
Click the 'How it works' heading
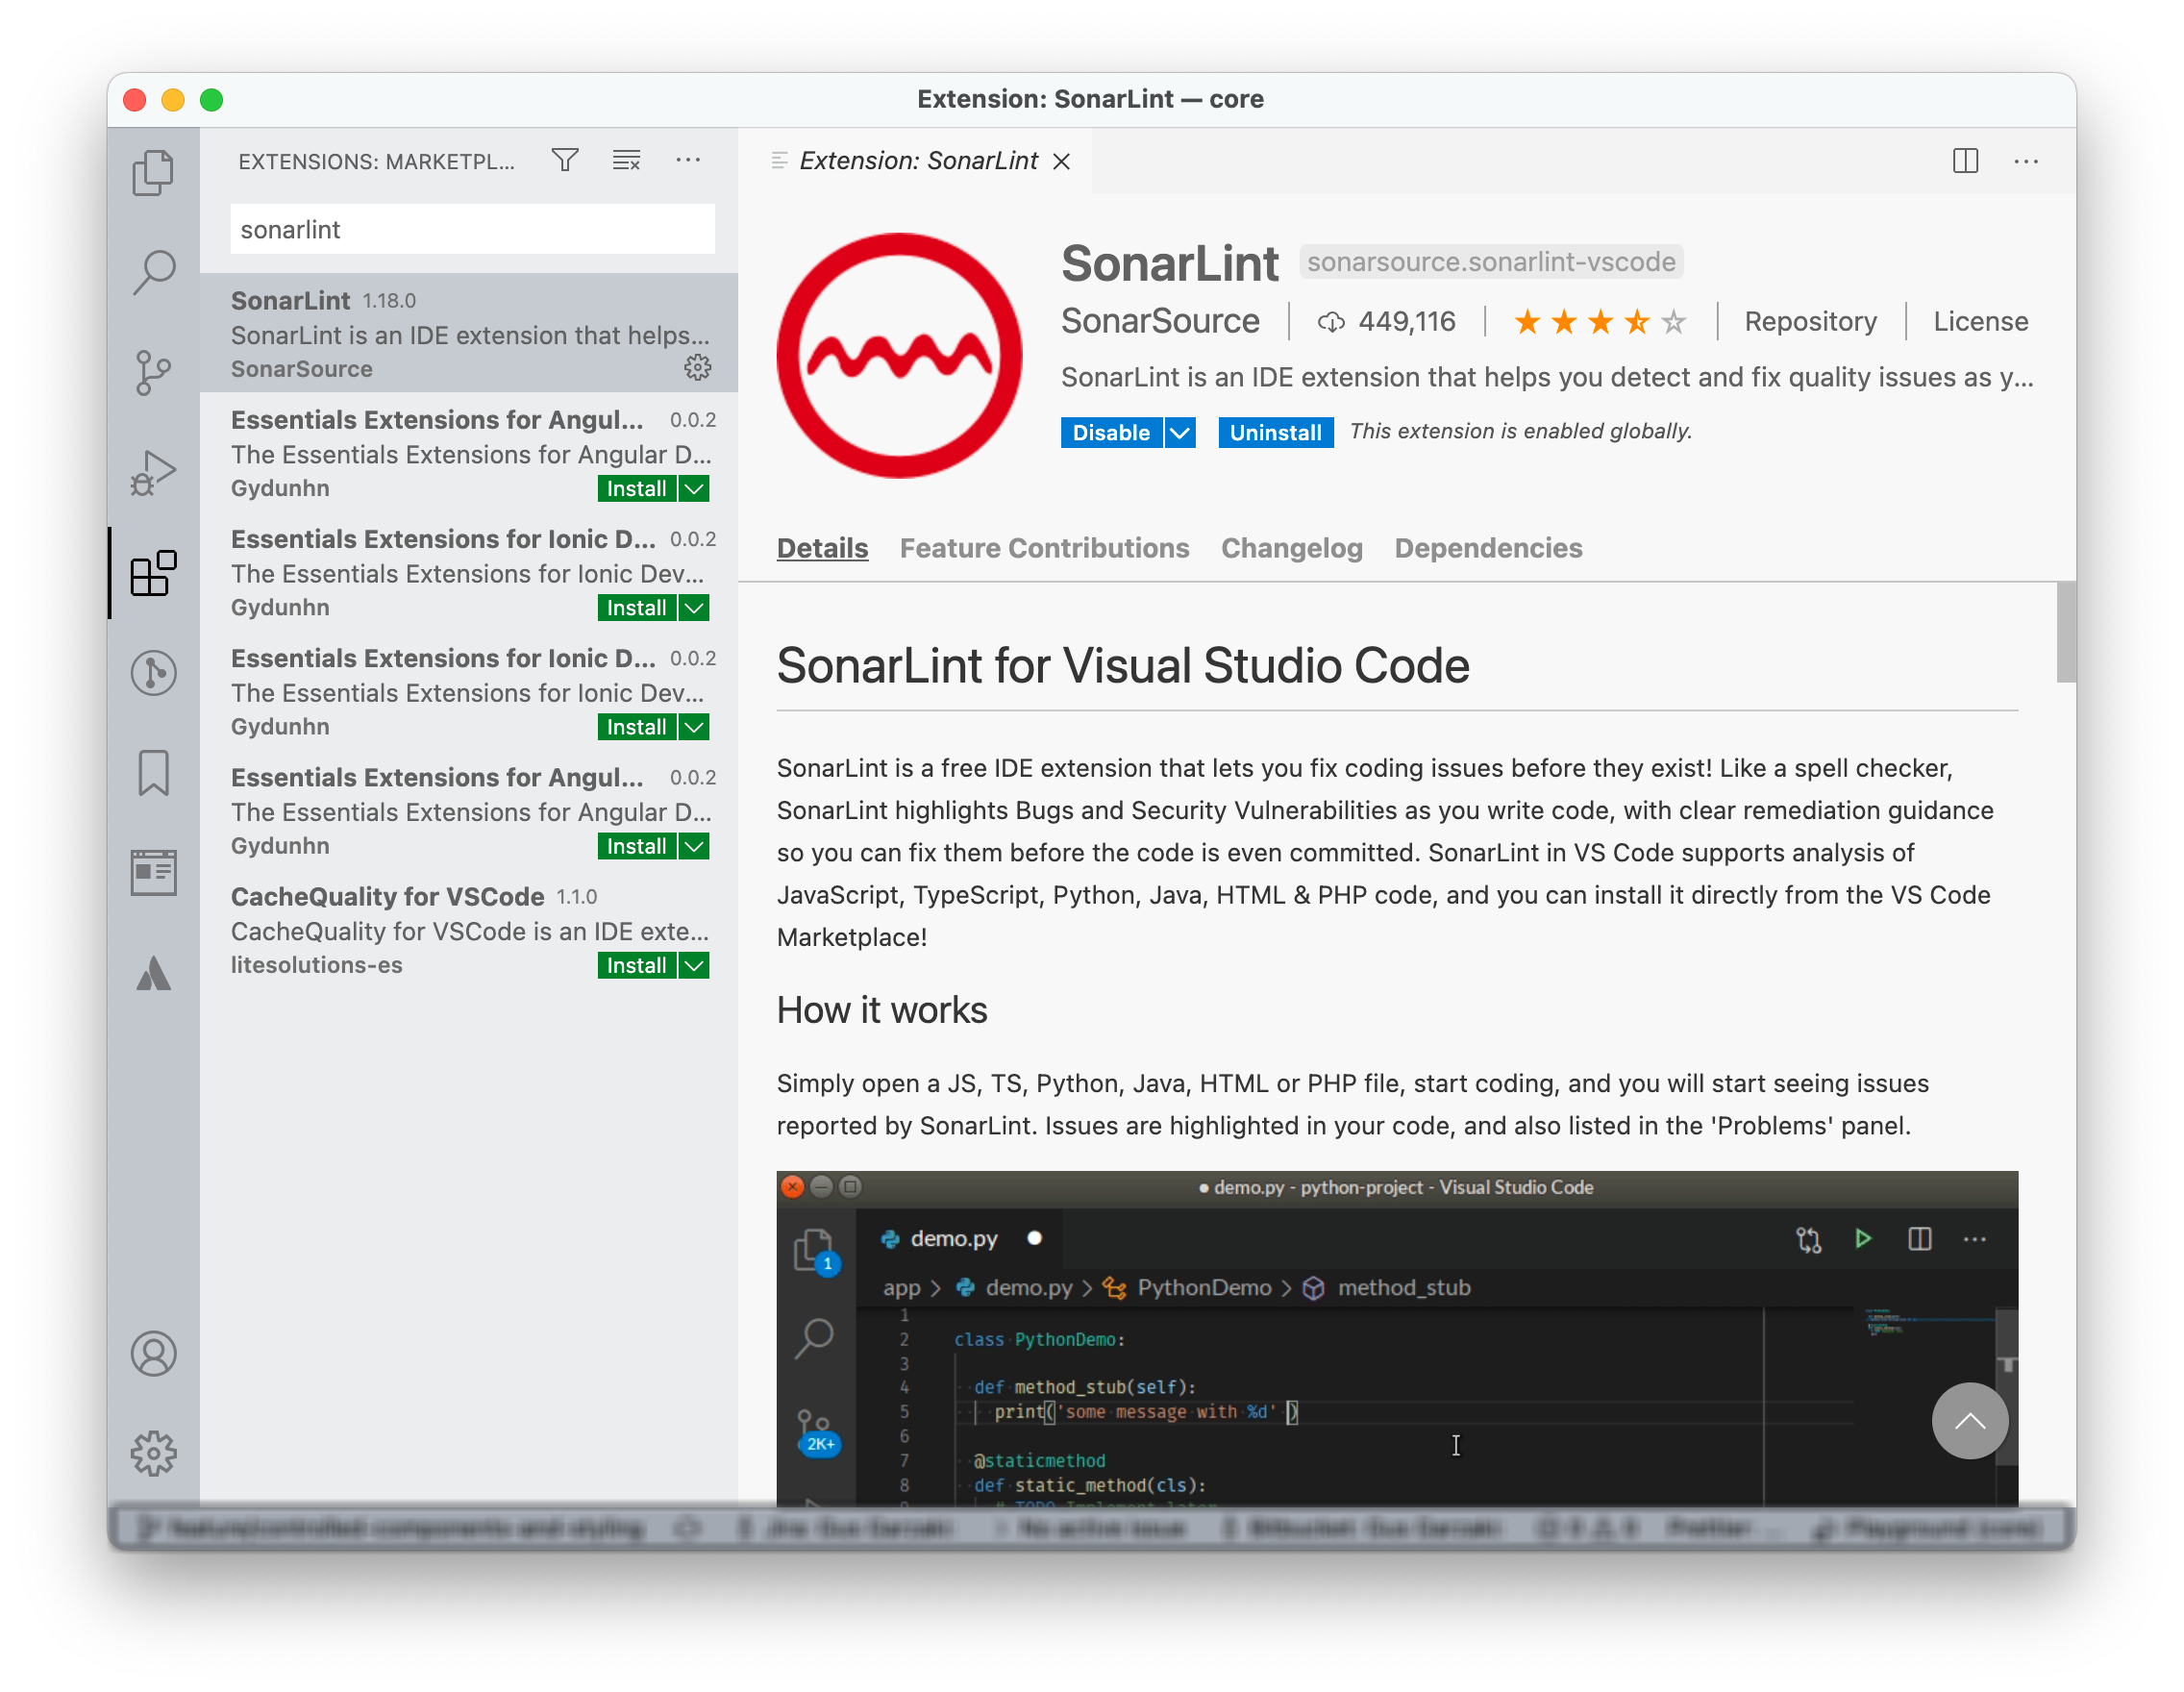pos(882,1010)
